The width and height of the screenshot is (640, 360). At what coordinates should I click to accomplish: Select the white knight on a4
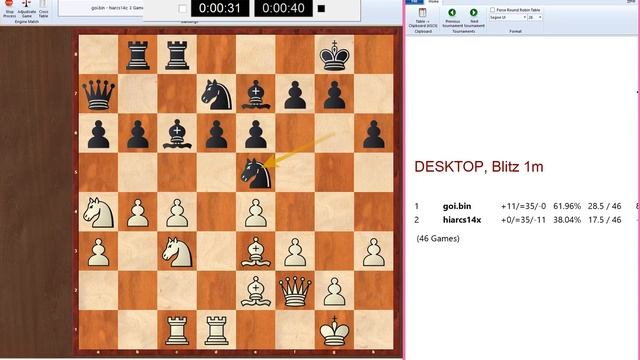click(98, 212)
